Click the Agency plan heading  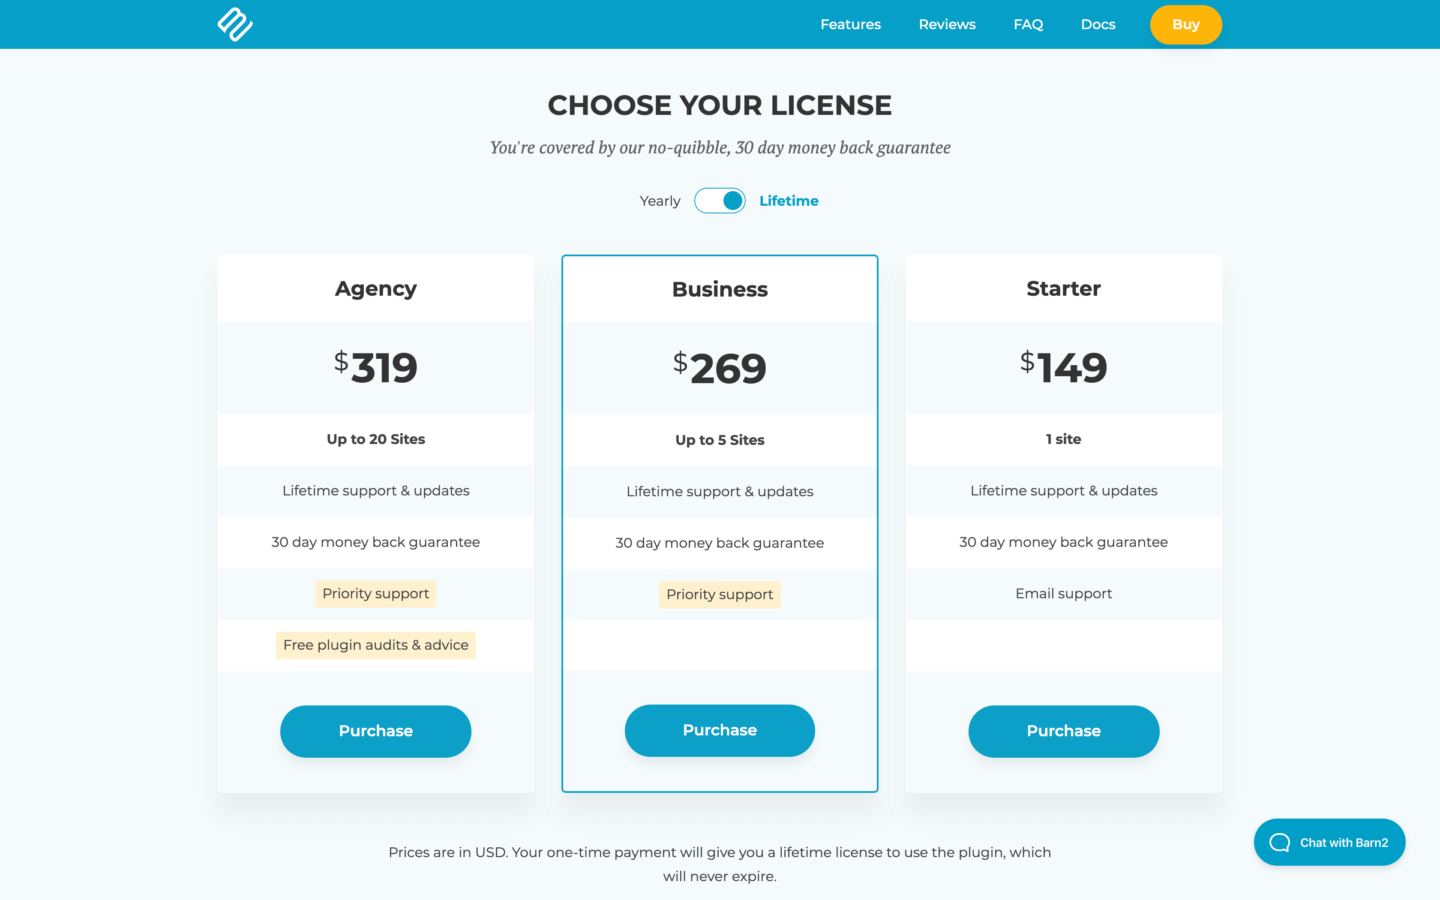click(376, 288)
